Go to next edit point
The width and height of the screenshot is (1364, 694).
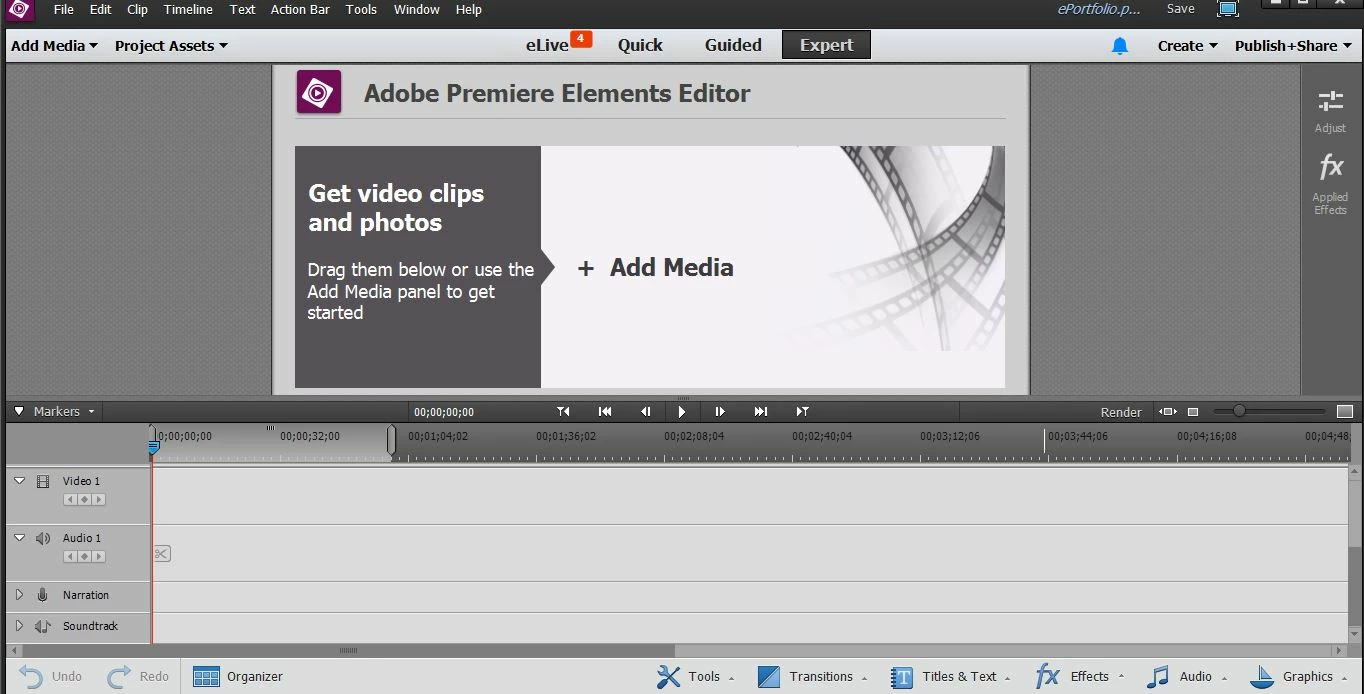pos(802,411)
